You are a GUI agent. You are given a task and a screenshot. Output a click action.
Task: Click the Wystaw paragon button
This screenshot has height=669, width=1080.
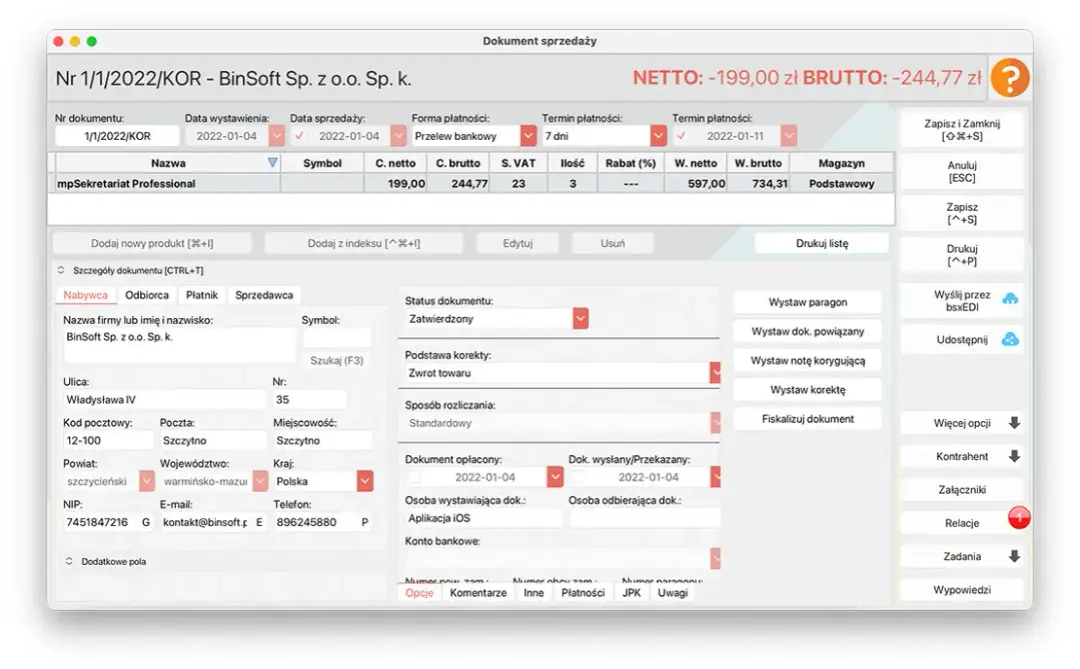[x=807, y=301]
